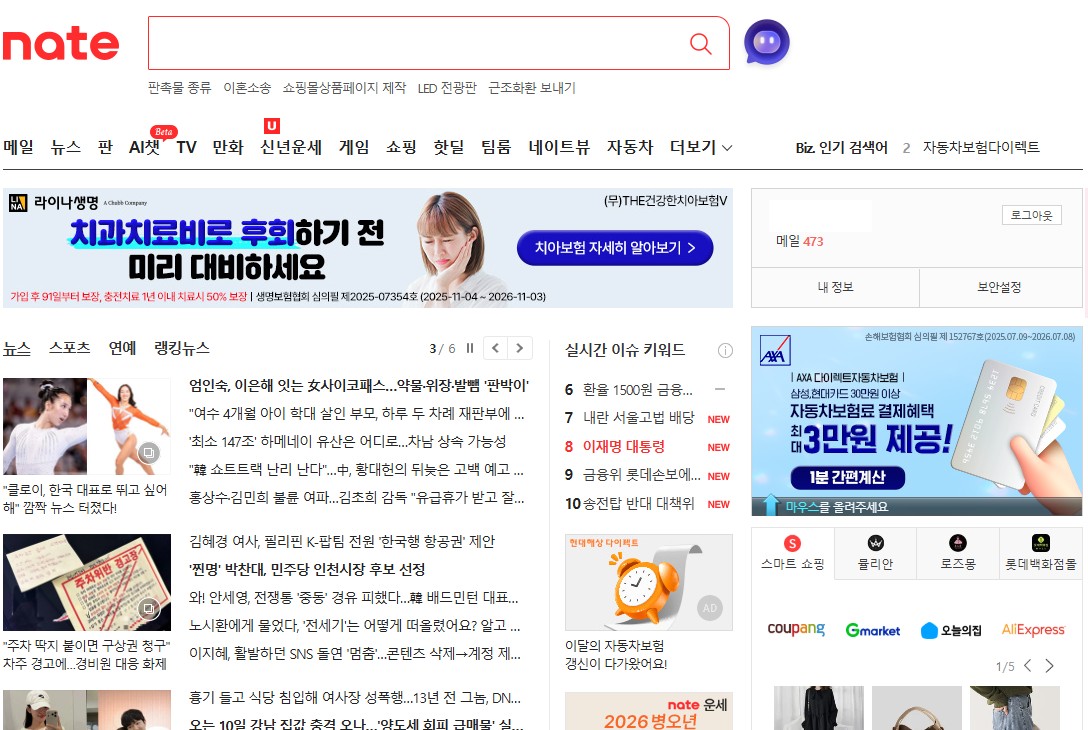The image size is (1088, 730).
Task: Click 치아보험 자세히 알아보기 button
Action: tap(615, 248)
